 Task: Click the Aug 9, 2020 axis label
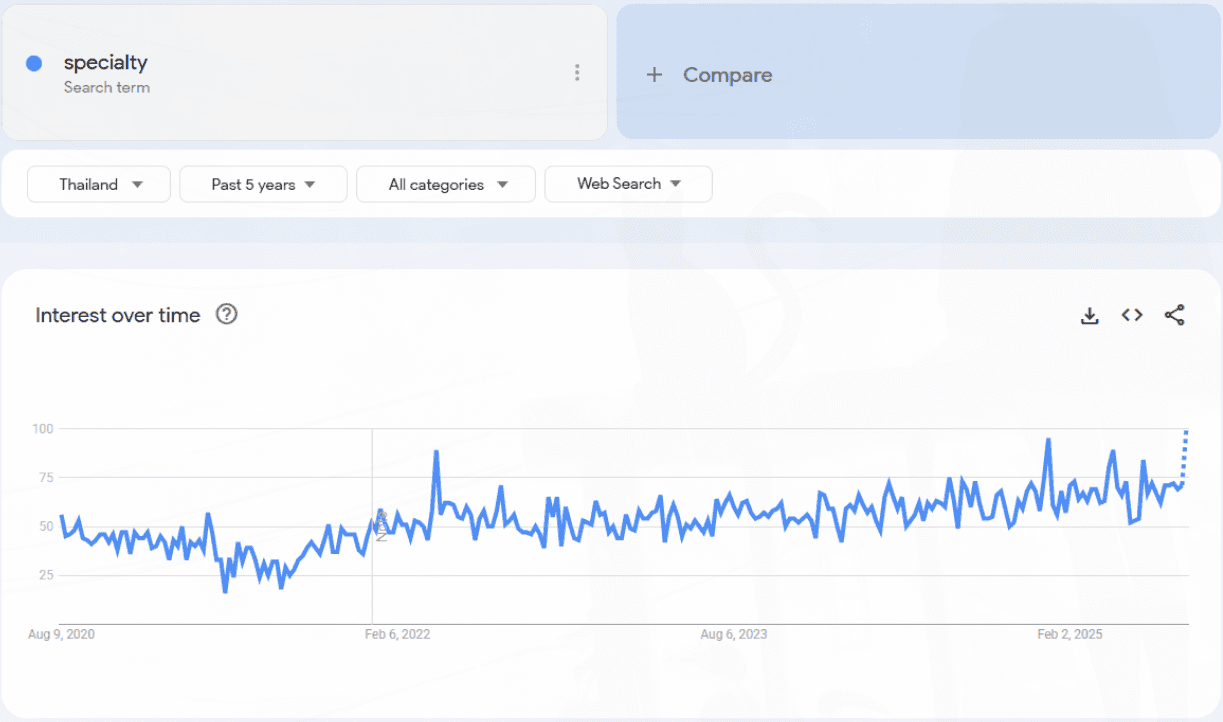(62, 634)
